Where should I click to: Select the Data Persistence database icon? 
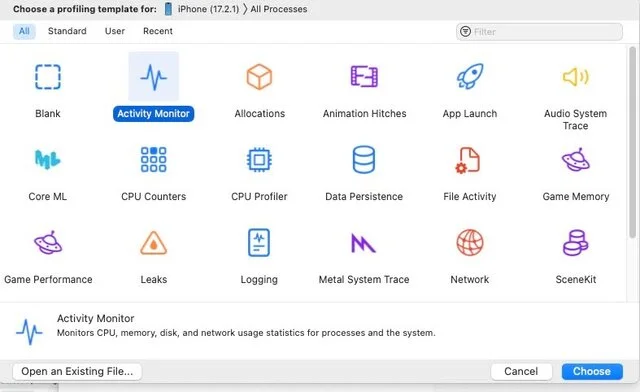364,160
